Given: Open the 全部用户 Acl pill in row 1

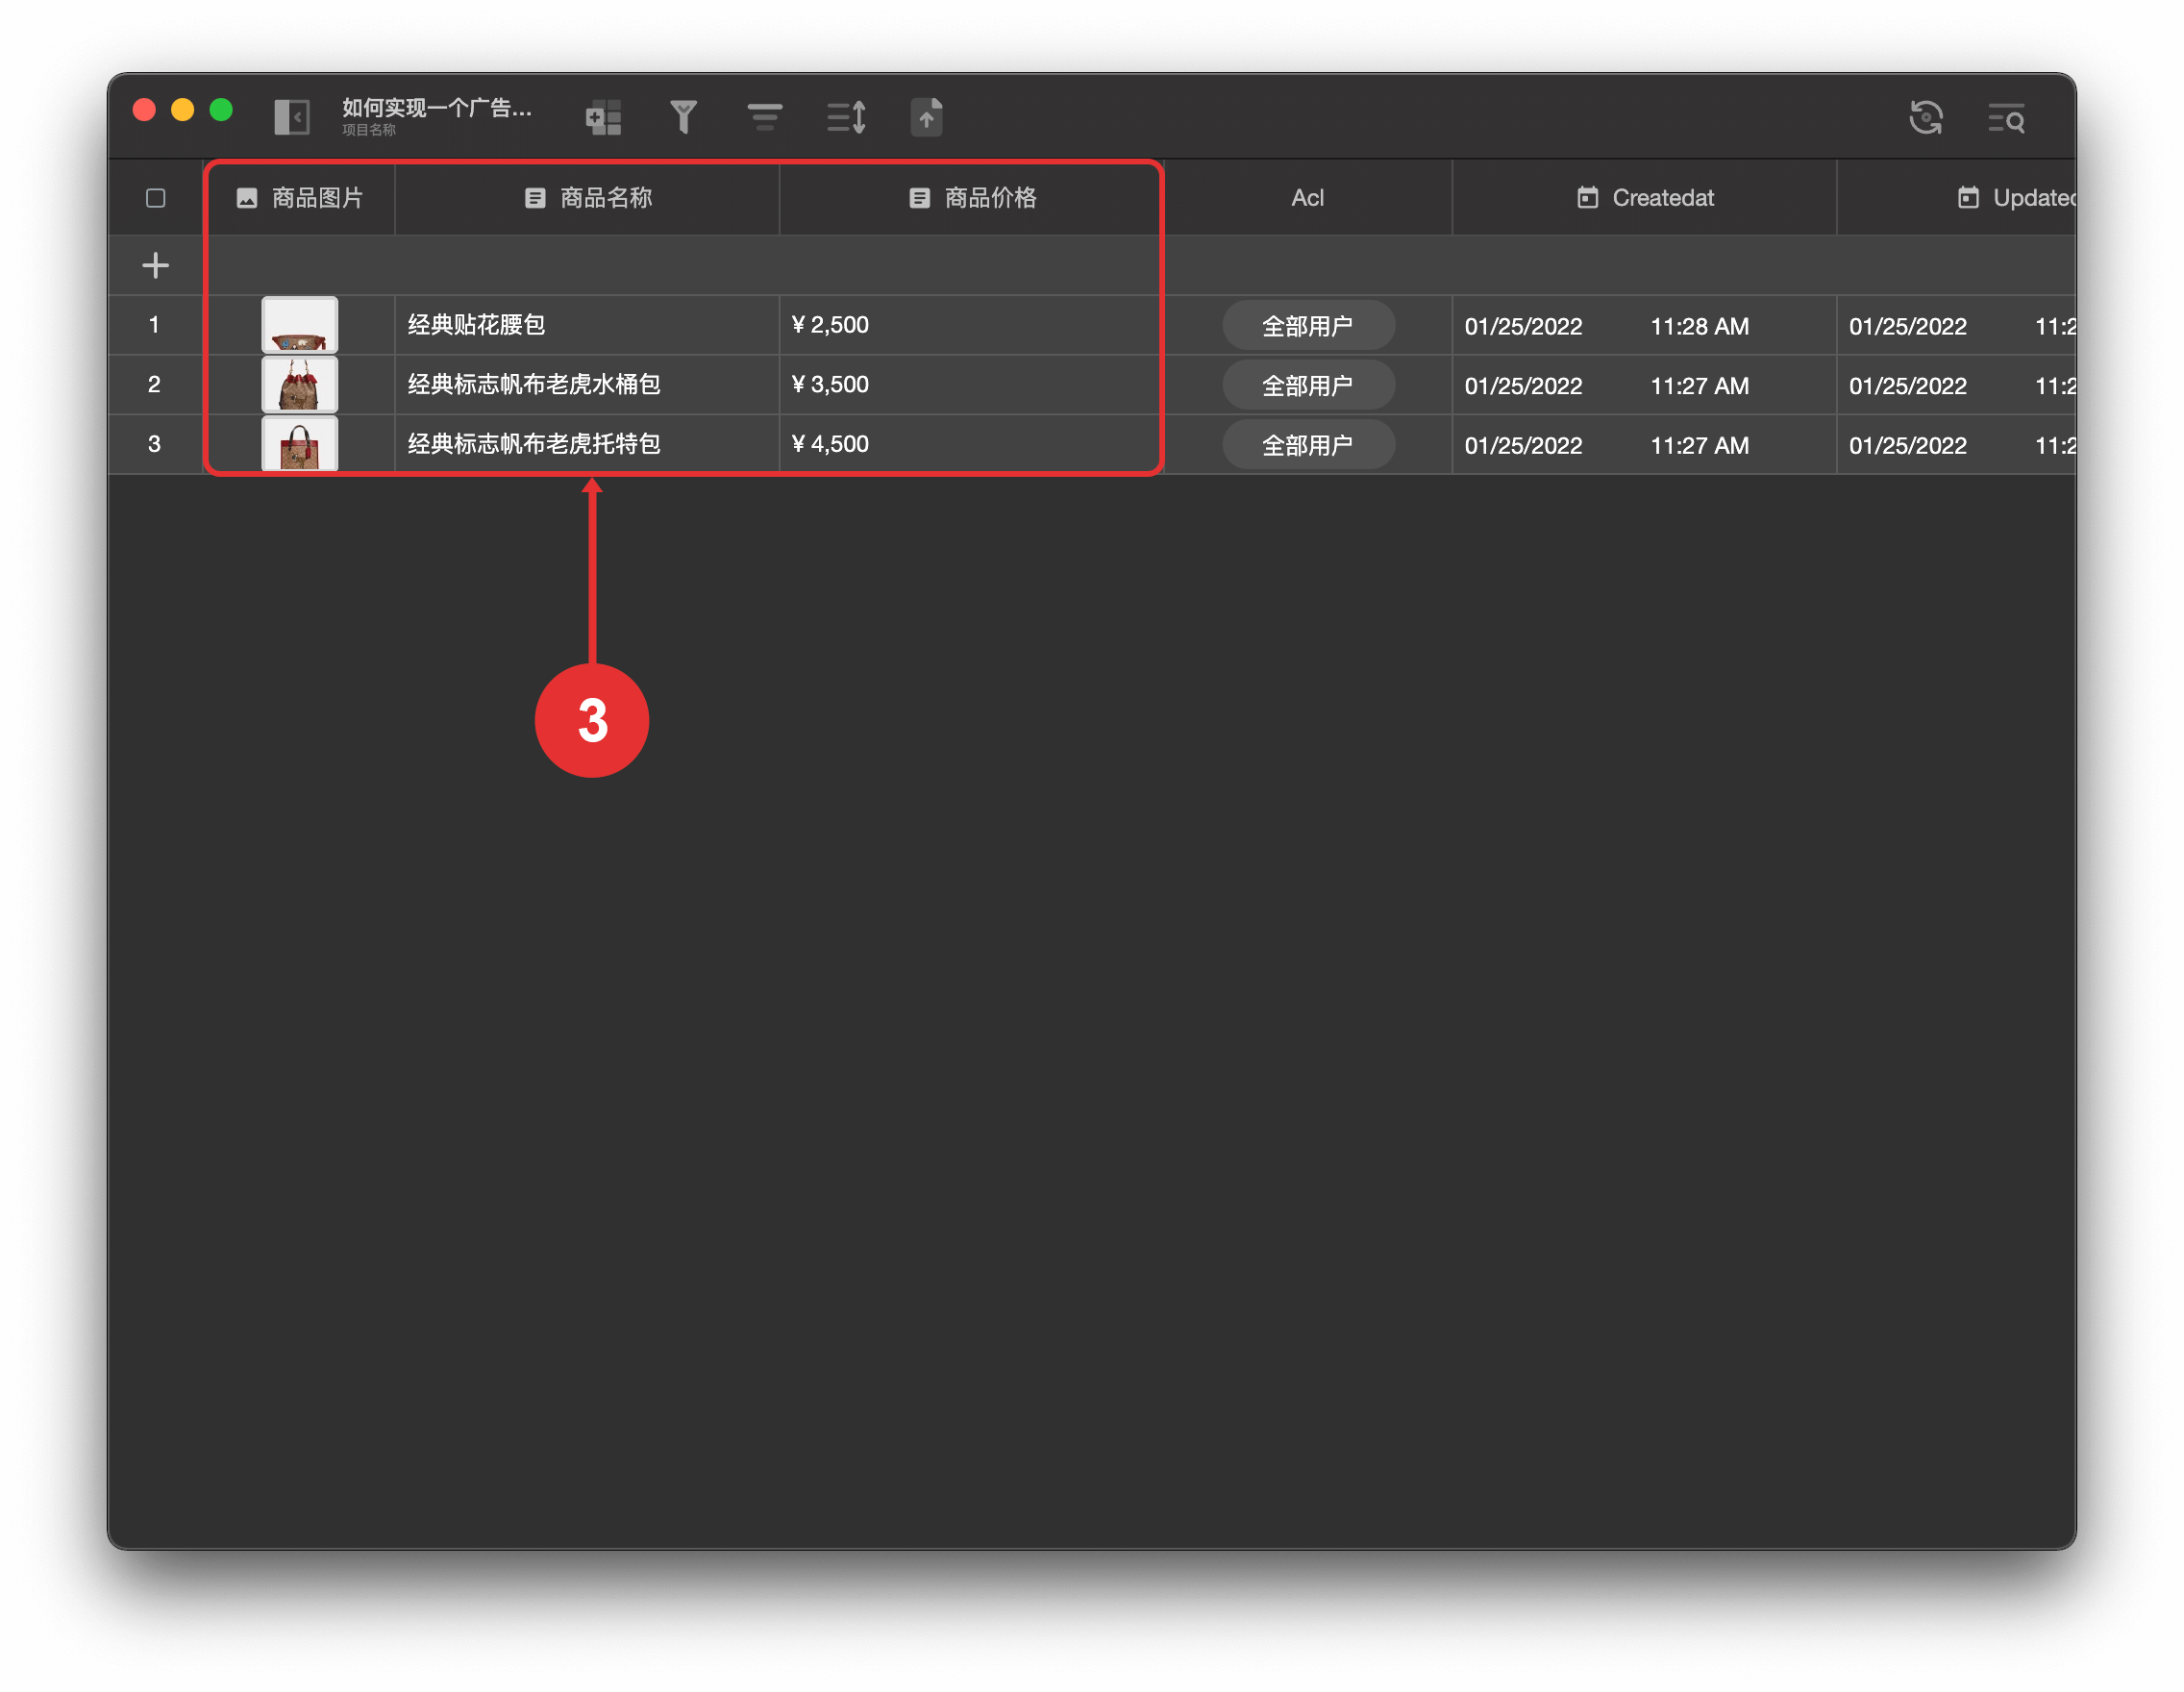Looking at the screenshot, I should point(1307,326).
